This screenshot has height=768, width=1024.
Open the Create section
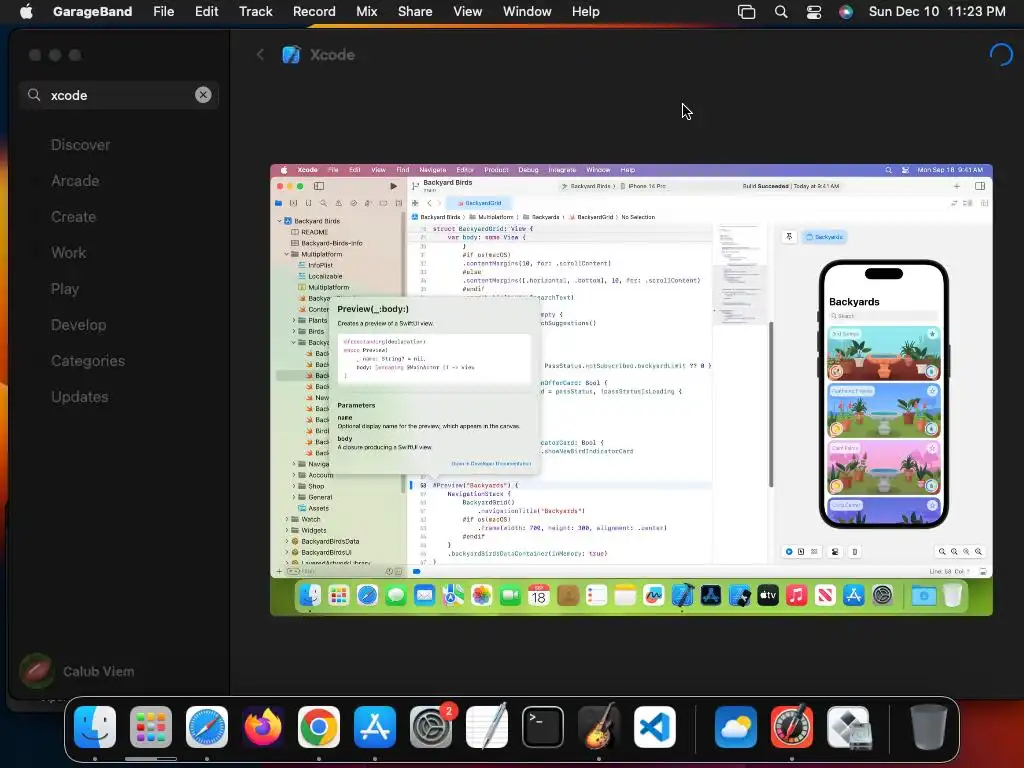(73, 217)
